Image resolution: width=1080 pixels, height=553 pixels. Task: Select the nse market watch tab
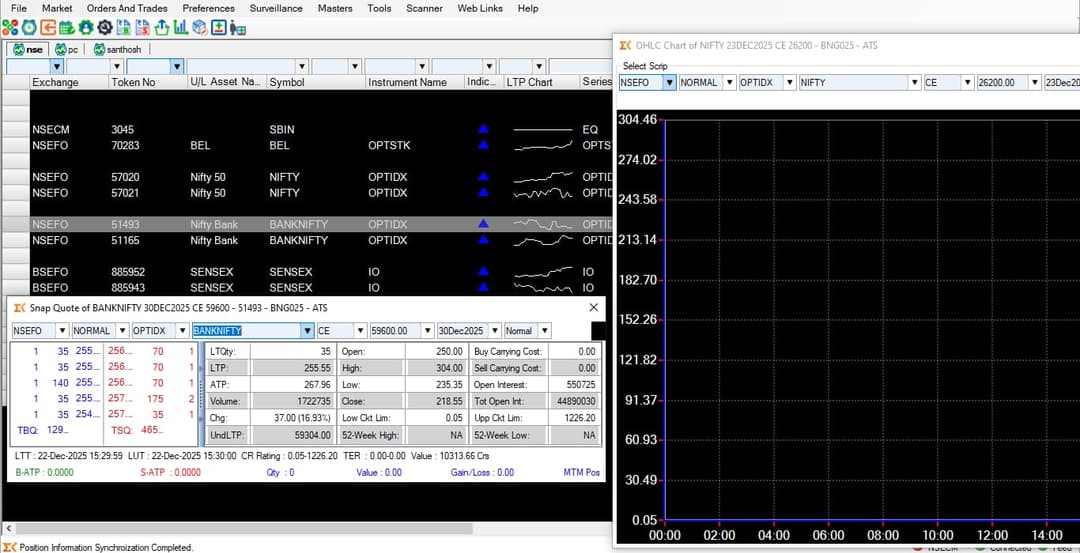click(x=28, y=50)
